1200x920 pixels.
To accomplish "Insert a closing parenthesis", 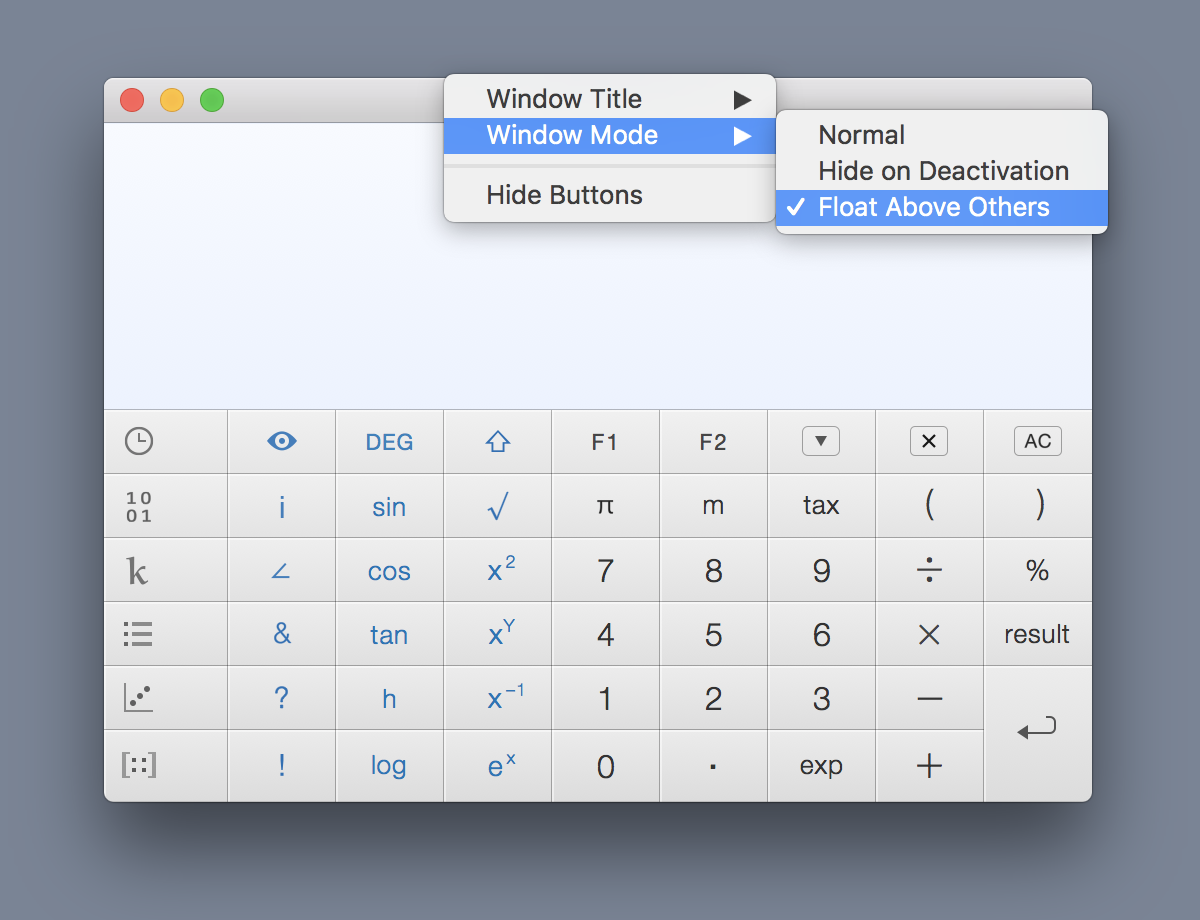I will [1038, 506].
